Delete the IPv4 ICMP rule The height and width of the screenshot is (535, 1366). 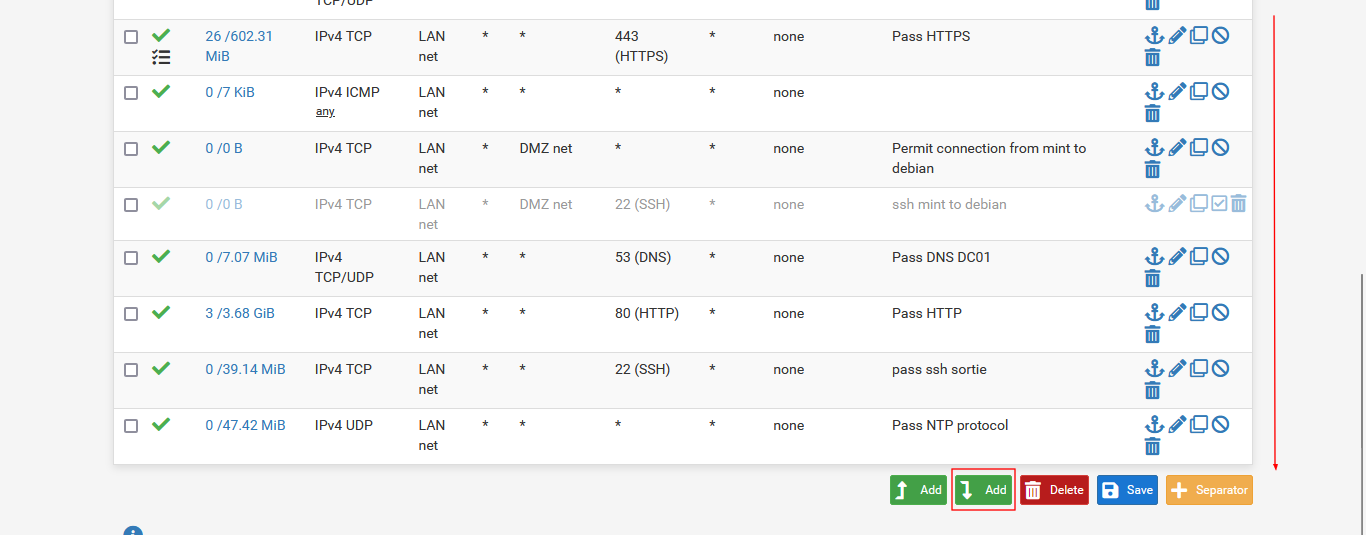(x=1153, y=113)
